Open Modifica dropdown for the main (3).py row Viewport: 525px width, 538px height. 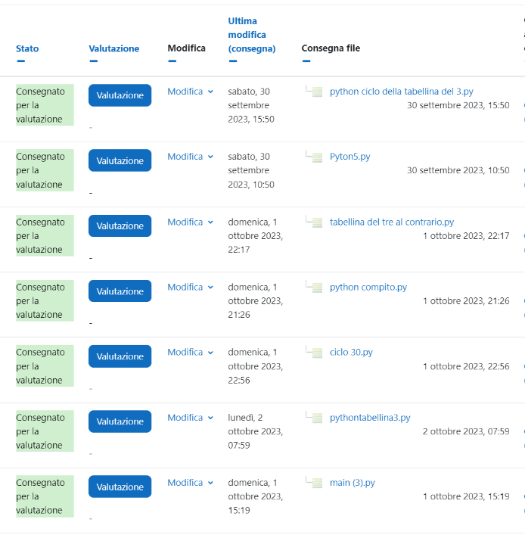pyautogui.click(x=190, y=483)
